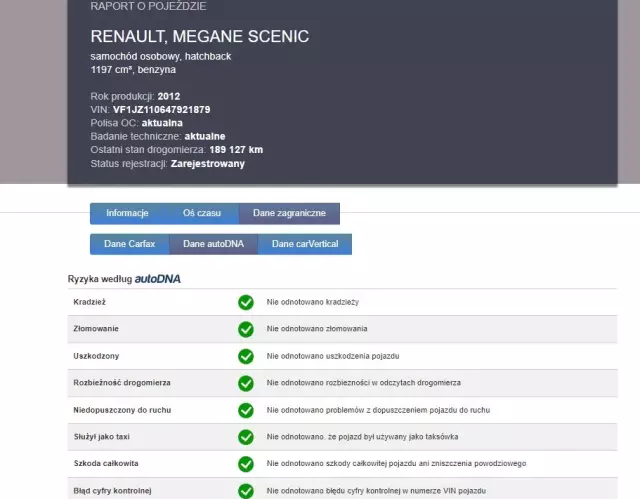Click the check icon for Błąd cyfry kontrolnej
Image resolution: width=640 pixels, height=499 pixels.
246,491
